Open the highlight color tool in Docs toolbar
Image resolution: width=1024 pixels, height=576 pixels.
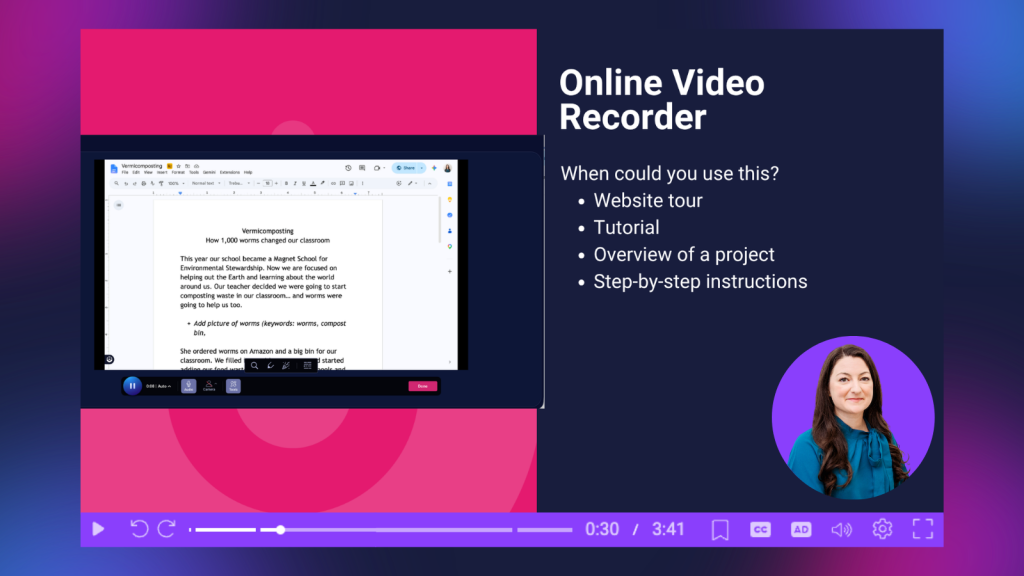coord(323,183)
